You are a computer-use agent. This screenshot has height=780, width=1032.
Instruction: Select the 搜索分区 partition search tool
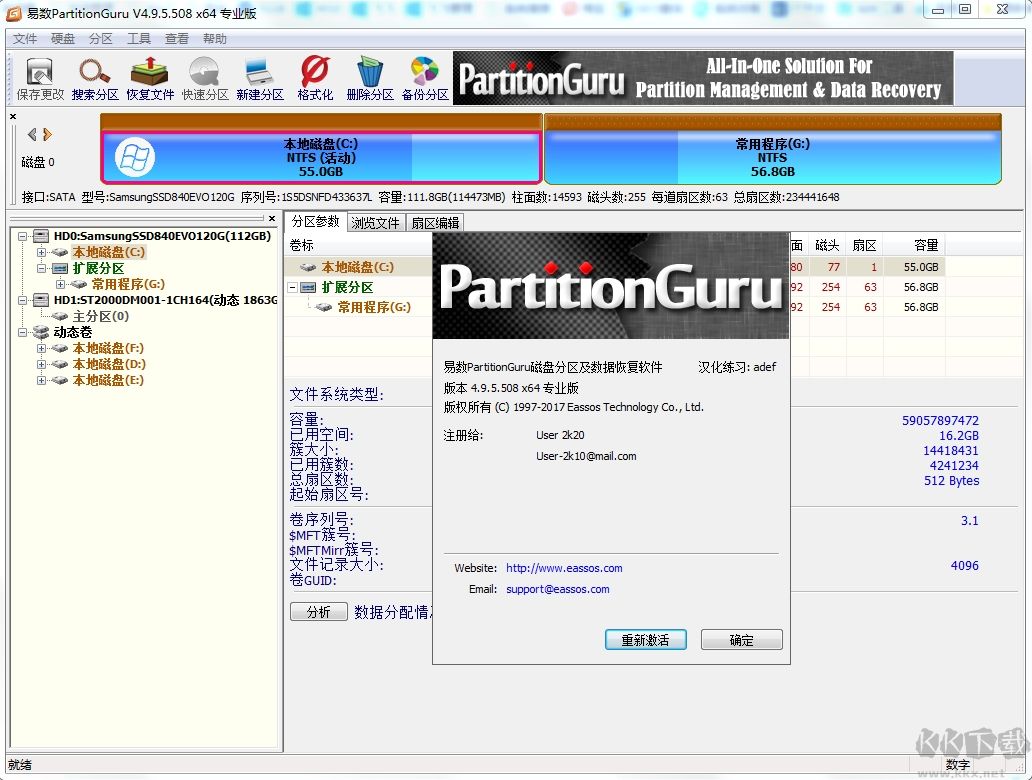(x=93, y=77)
